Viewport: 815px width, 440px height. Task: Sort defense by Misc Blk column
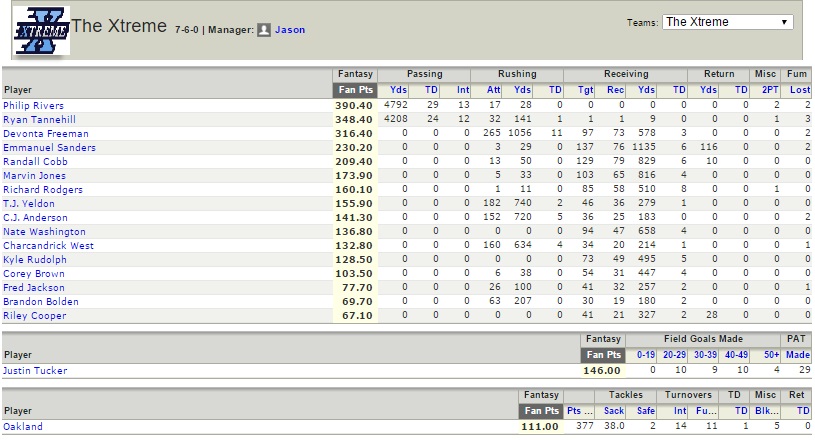tap(767, 411)
